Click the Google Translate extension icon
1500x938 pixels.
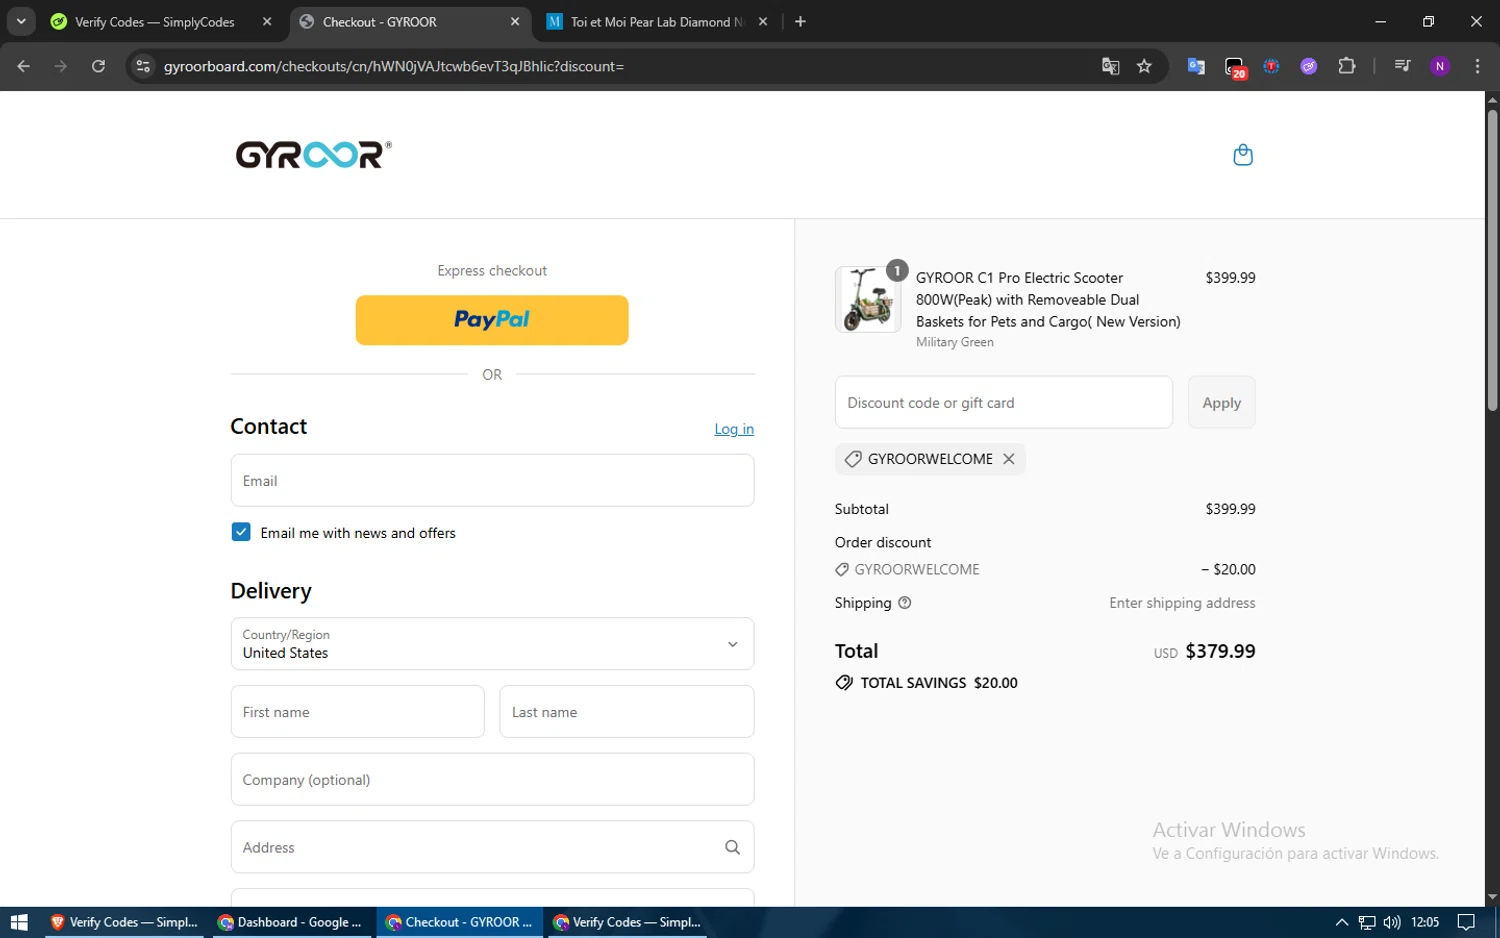[x=1196, y=66]
